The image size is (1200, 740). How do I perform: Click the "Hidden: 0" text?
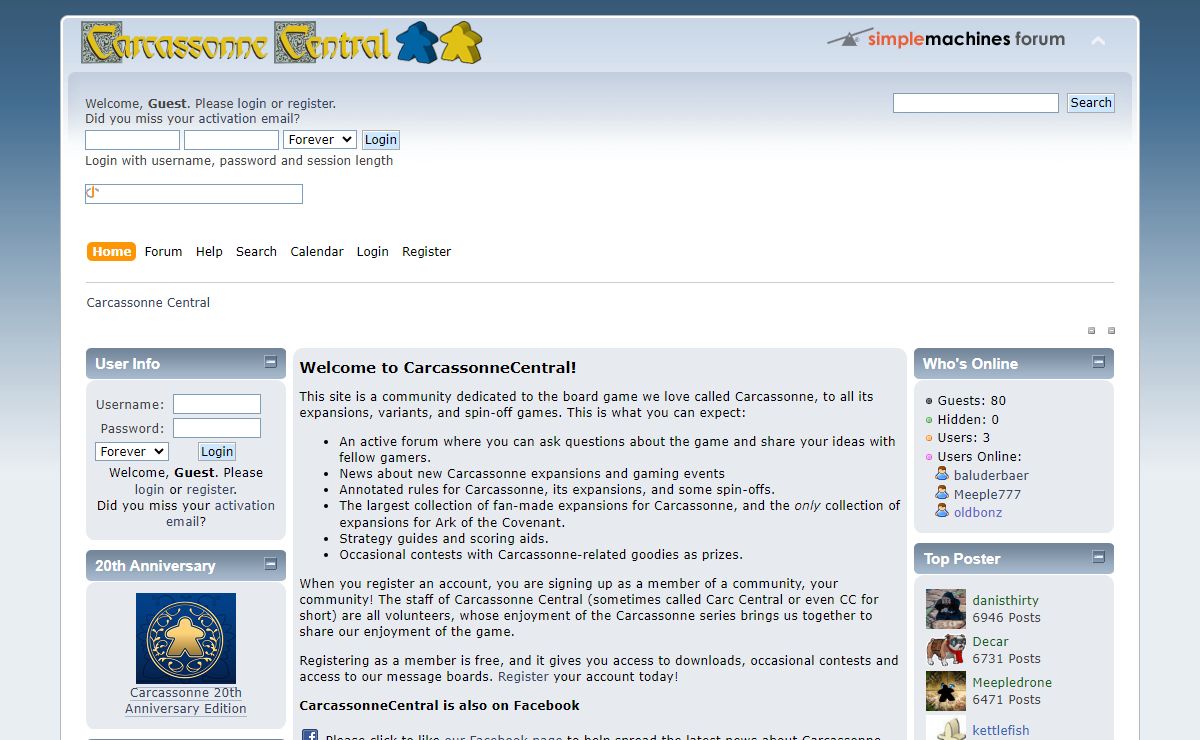coord(968,420)
